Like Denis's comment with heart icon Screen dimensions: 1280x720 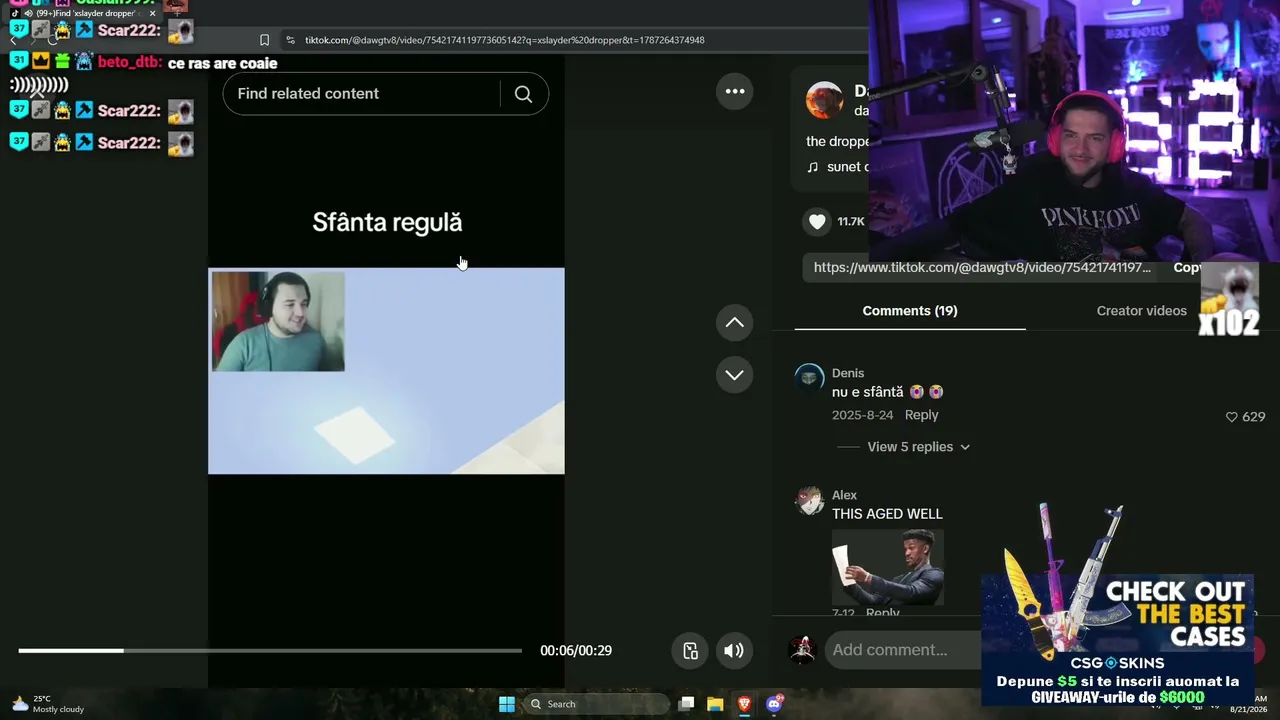point(1232,416)
